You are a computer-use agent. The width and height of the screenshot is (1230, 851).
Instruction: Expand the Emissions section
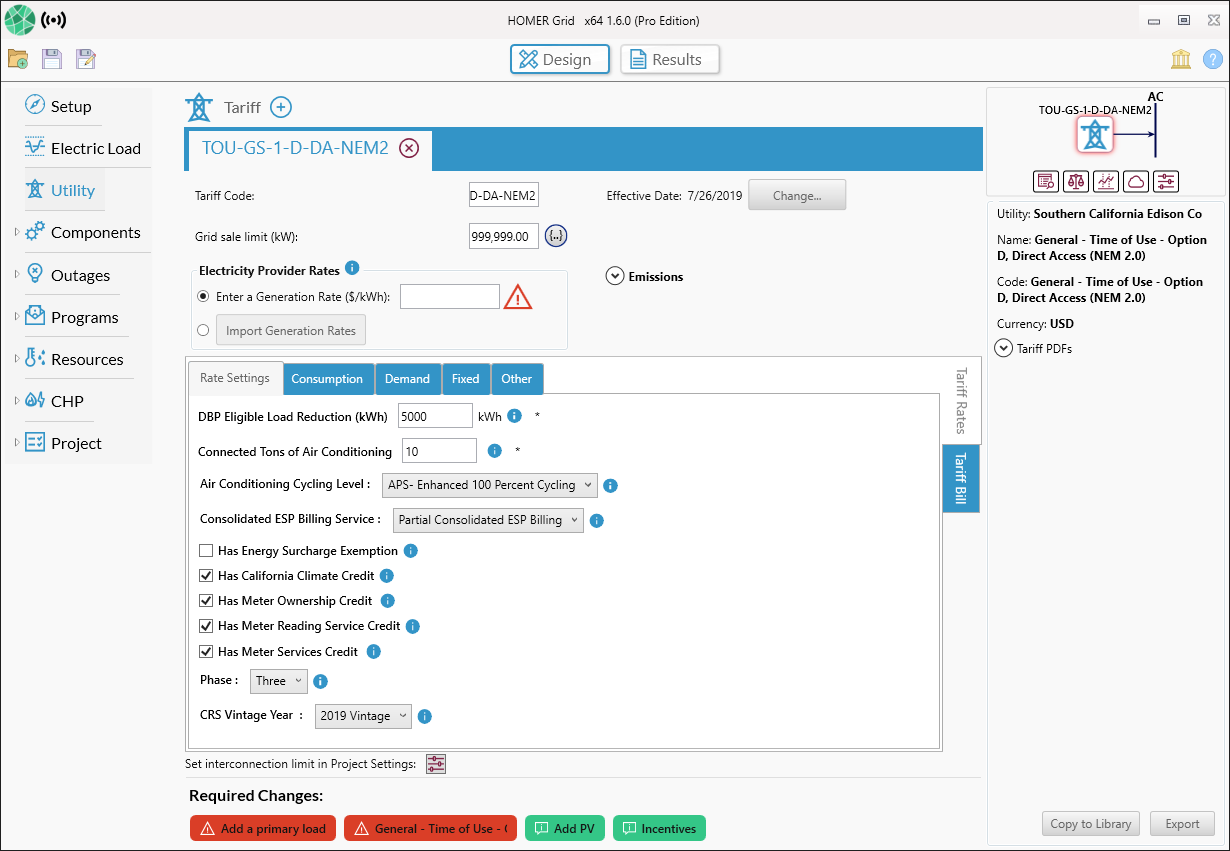pos(615,277)
